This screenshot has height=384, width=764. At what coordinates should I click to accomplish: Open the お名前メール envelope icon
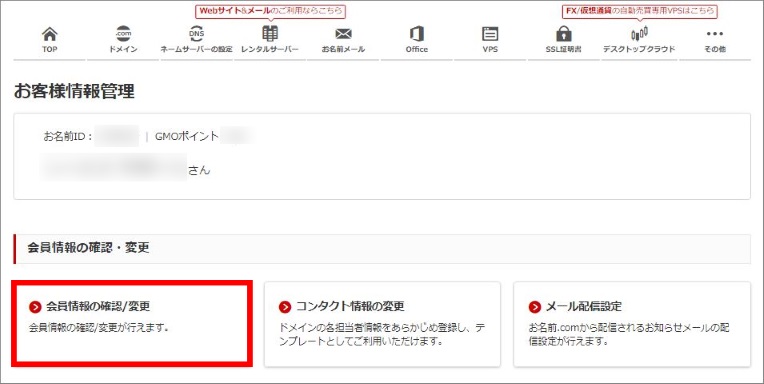click(x=344, y=34)
